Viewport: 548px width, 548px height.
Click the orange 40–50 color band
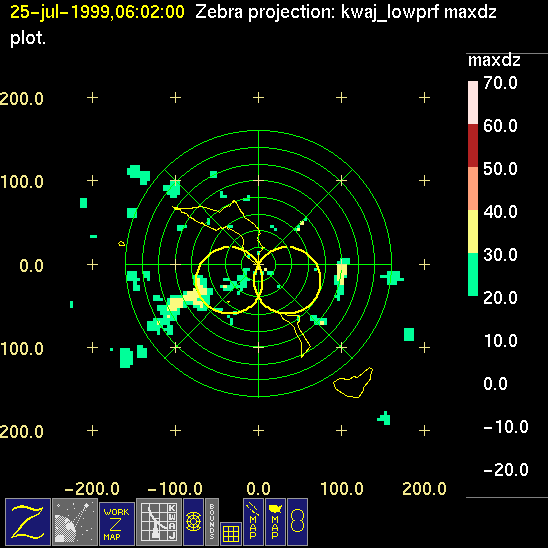[473, 188]
